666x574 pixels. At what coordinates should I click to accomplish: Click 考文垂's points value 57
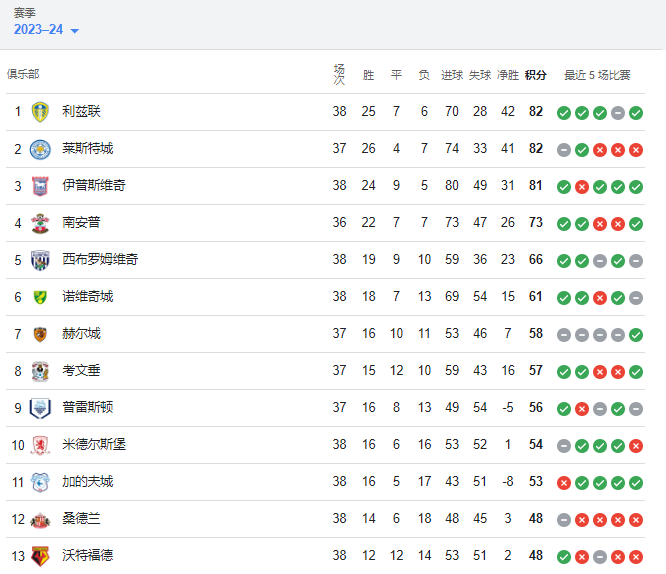point(536,370)
